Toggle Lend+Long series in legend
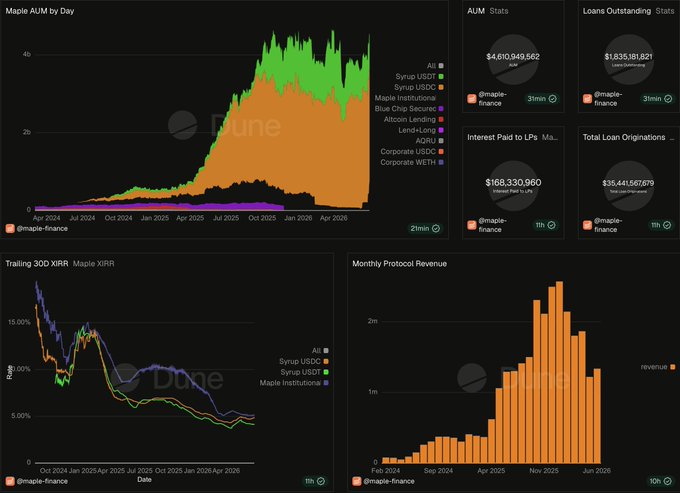Image resolution: width=680 pixels, height=493 pixels. tap(421, 130)
